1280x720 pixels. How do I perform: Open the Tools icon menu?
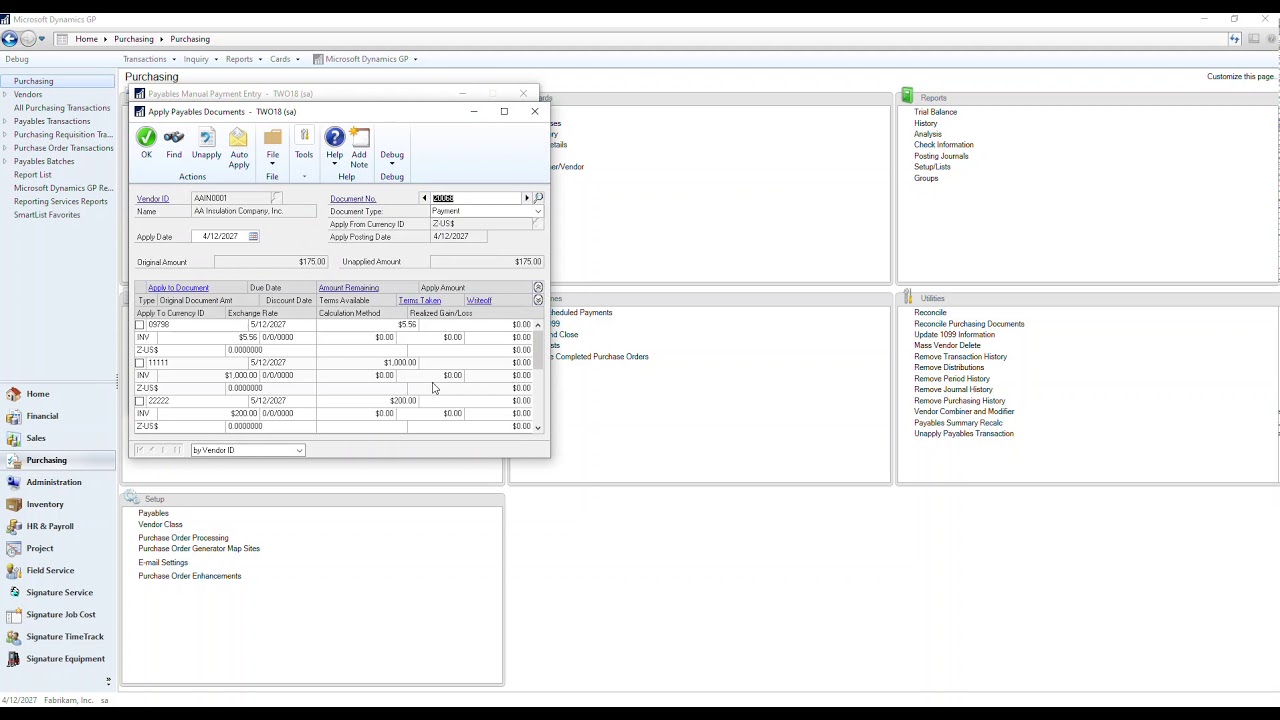304,137
